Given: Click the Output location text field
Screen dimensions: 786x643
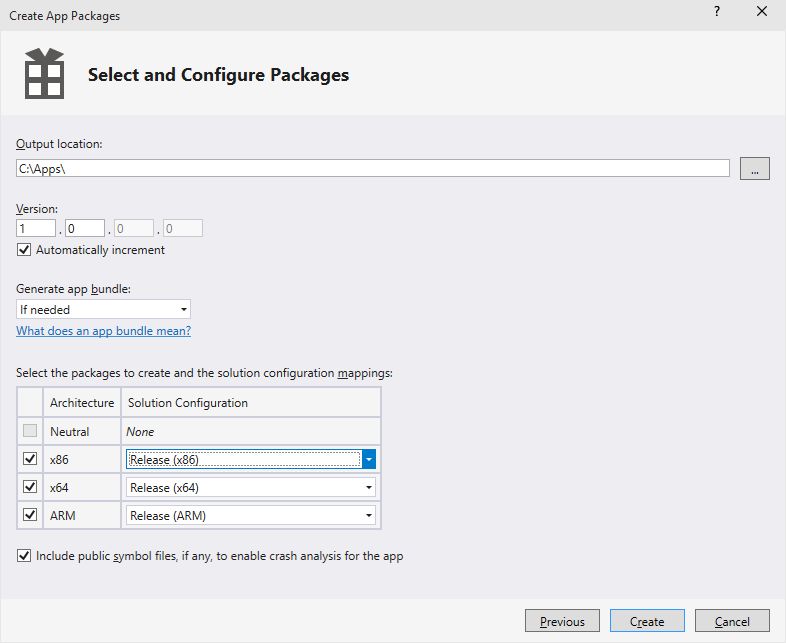Looking at the screenshot, I should [372, 169].
